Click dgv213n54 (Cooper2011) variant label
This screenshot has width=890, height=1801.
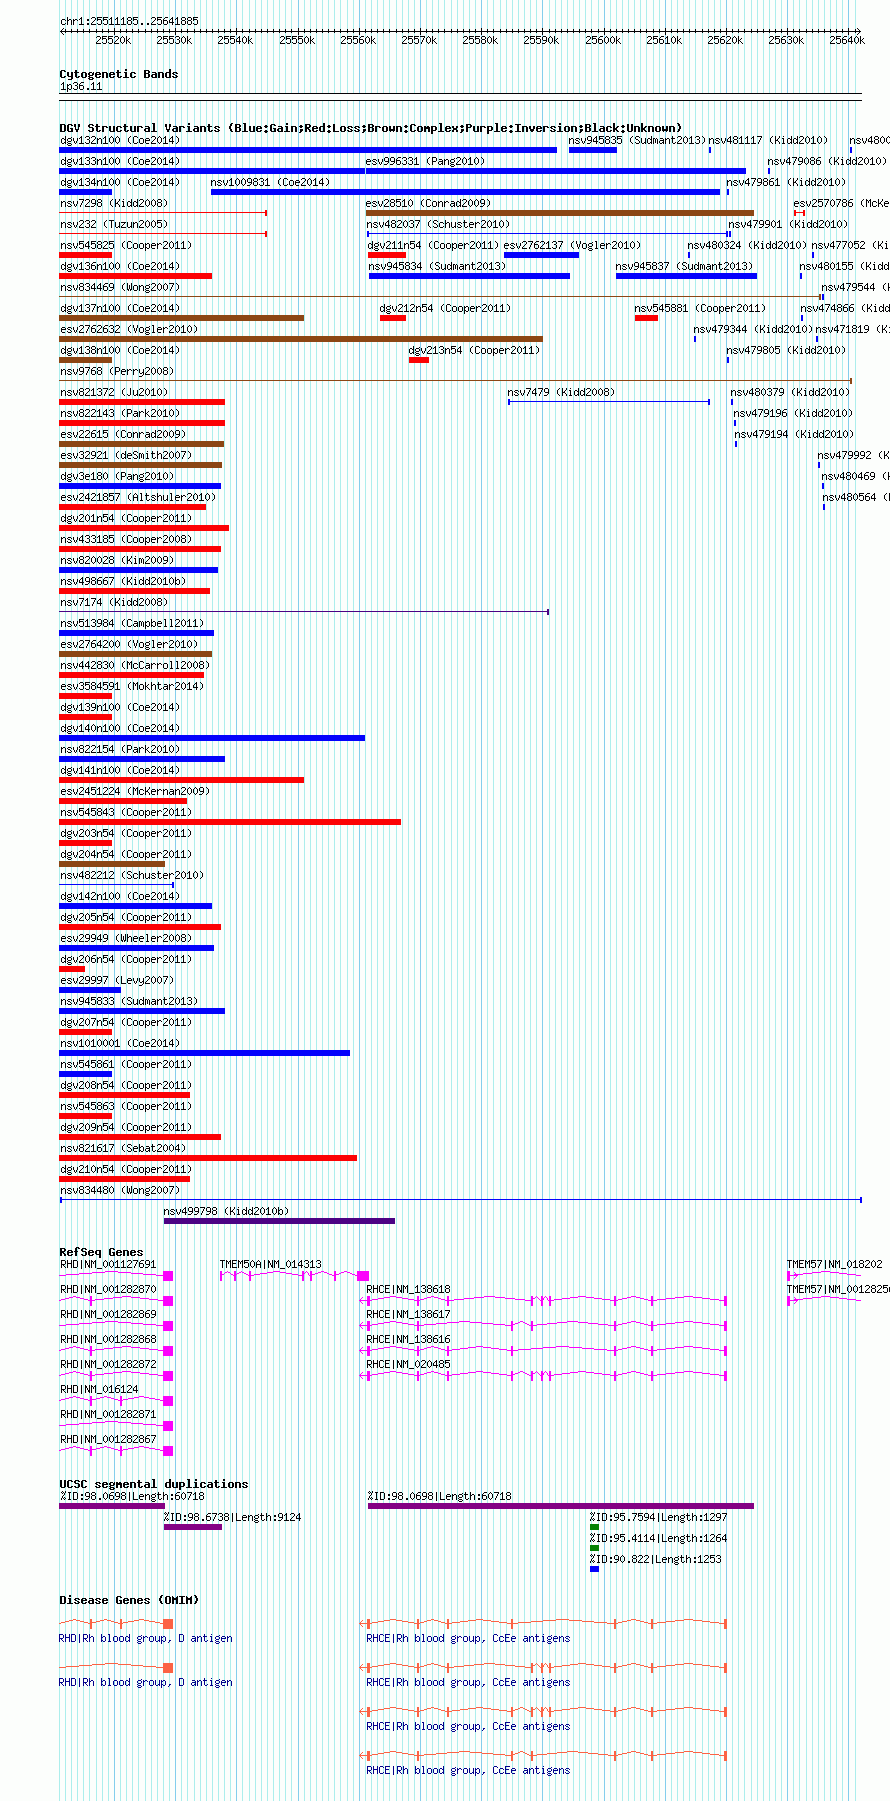click(x=474, y=350)
